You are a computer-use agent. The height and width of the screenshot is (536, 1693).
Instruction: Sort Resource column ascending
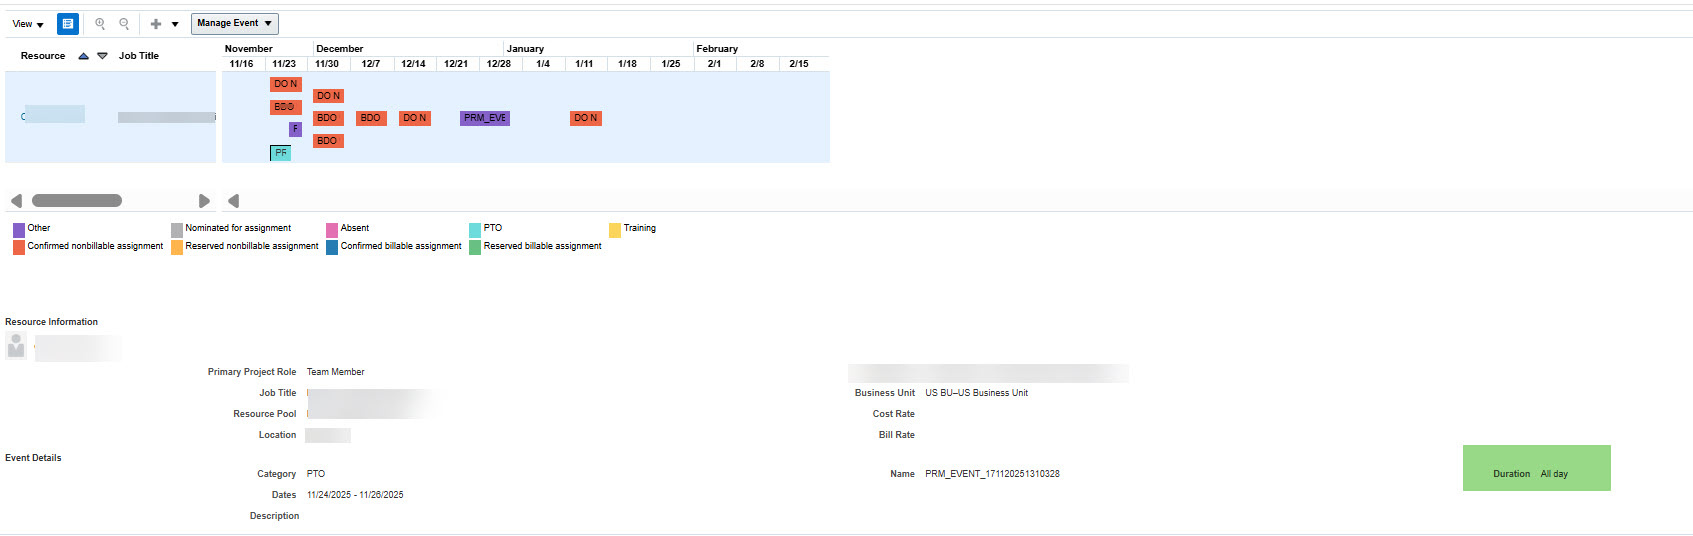click(x=84, y=56)
